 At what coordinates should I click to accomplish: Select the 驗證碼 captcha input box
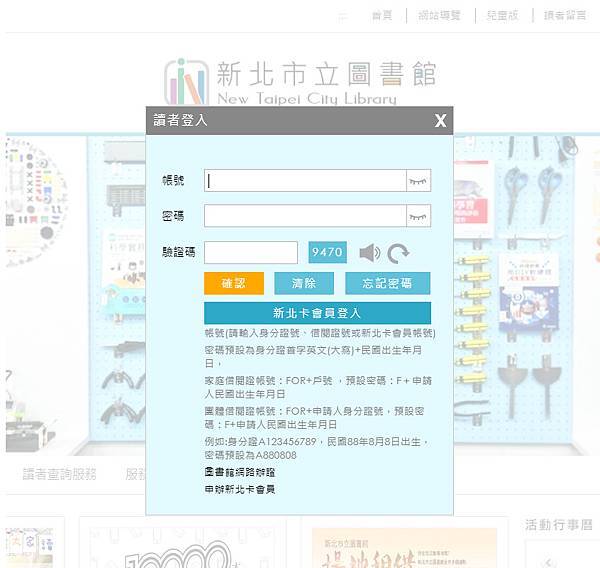click(x=251, y=252)
